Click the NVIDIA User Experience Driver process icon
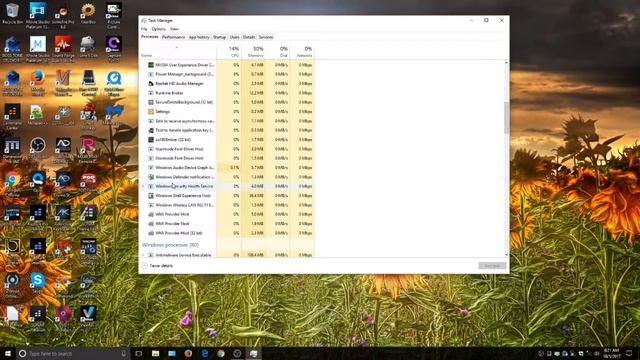 click(151, 65)
